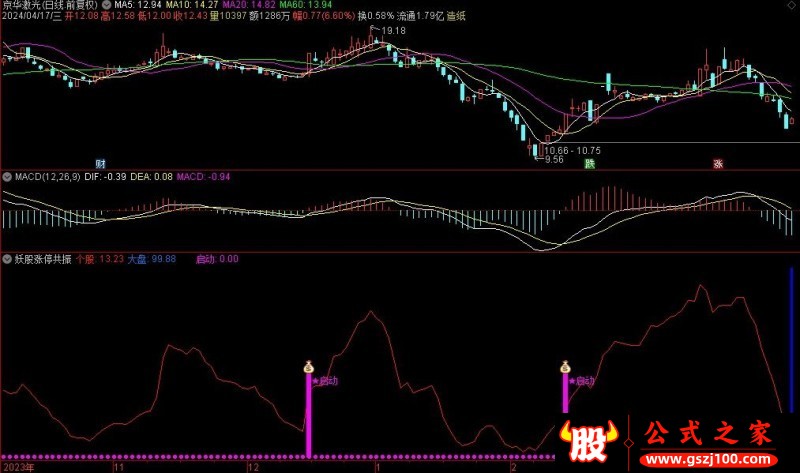
Task: Click the 京华激光(日线 前复权) title
Action: [49, 5]
